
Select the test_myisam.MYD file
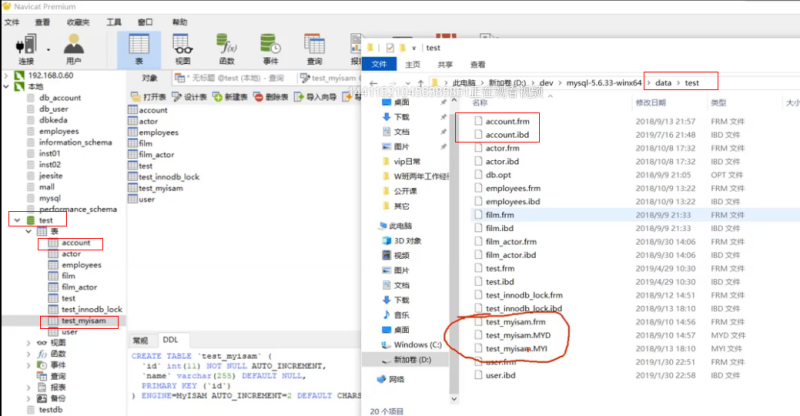pos(518,335)
